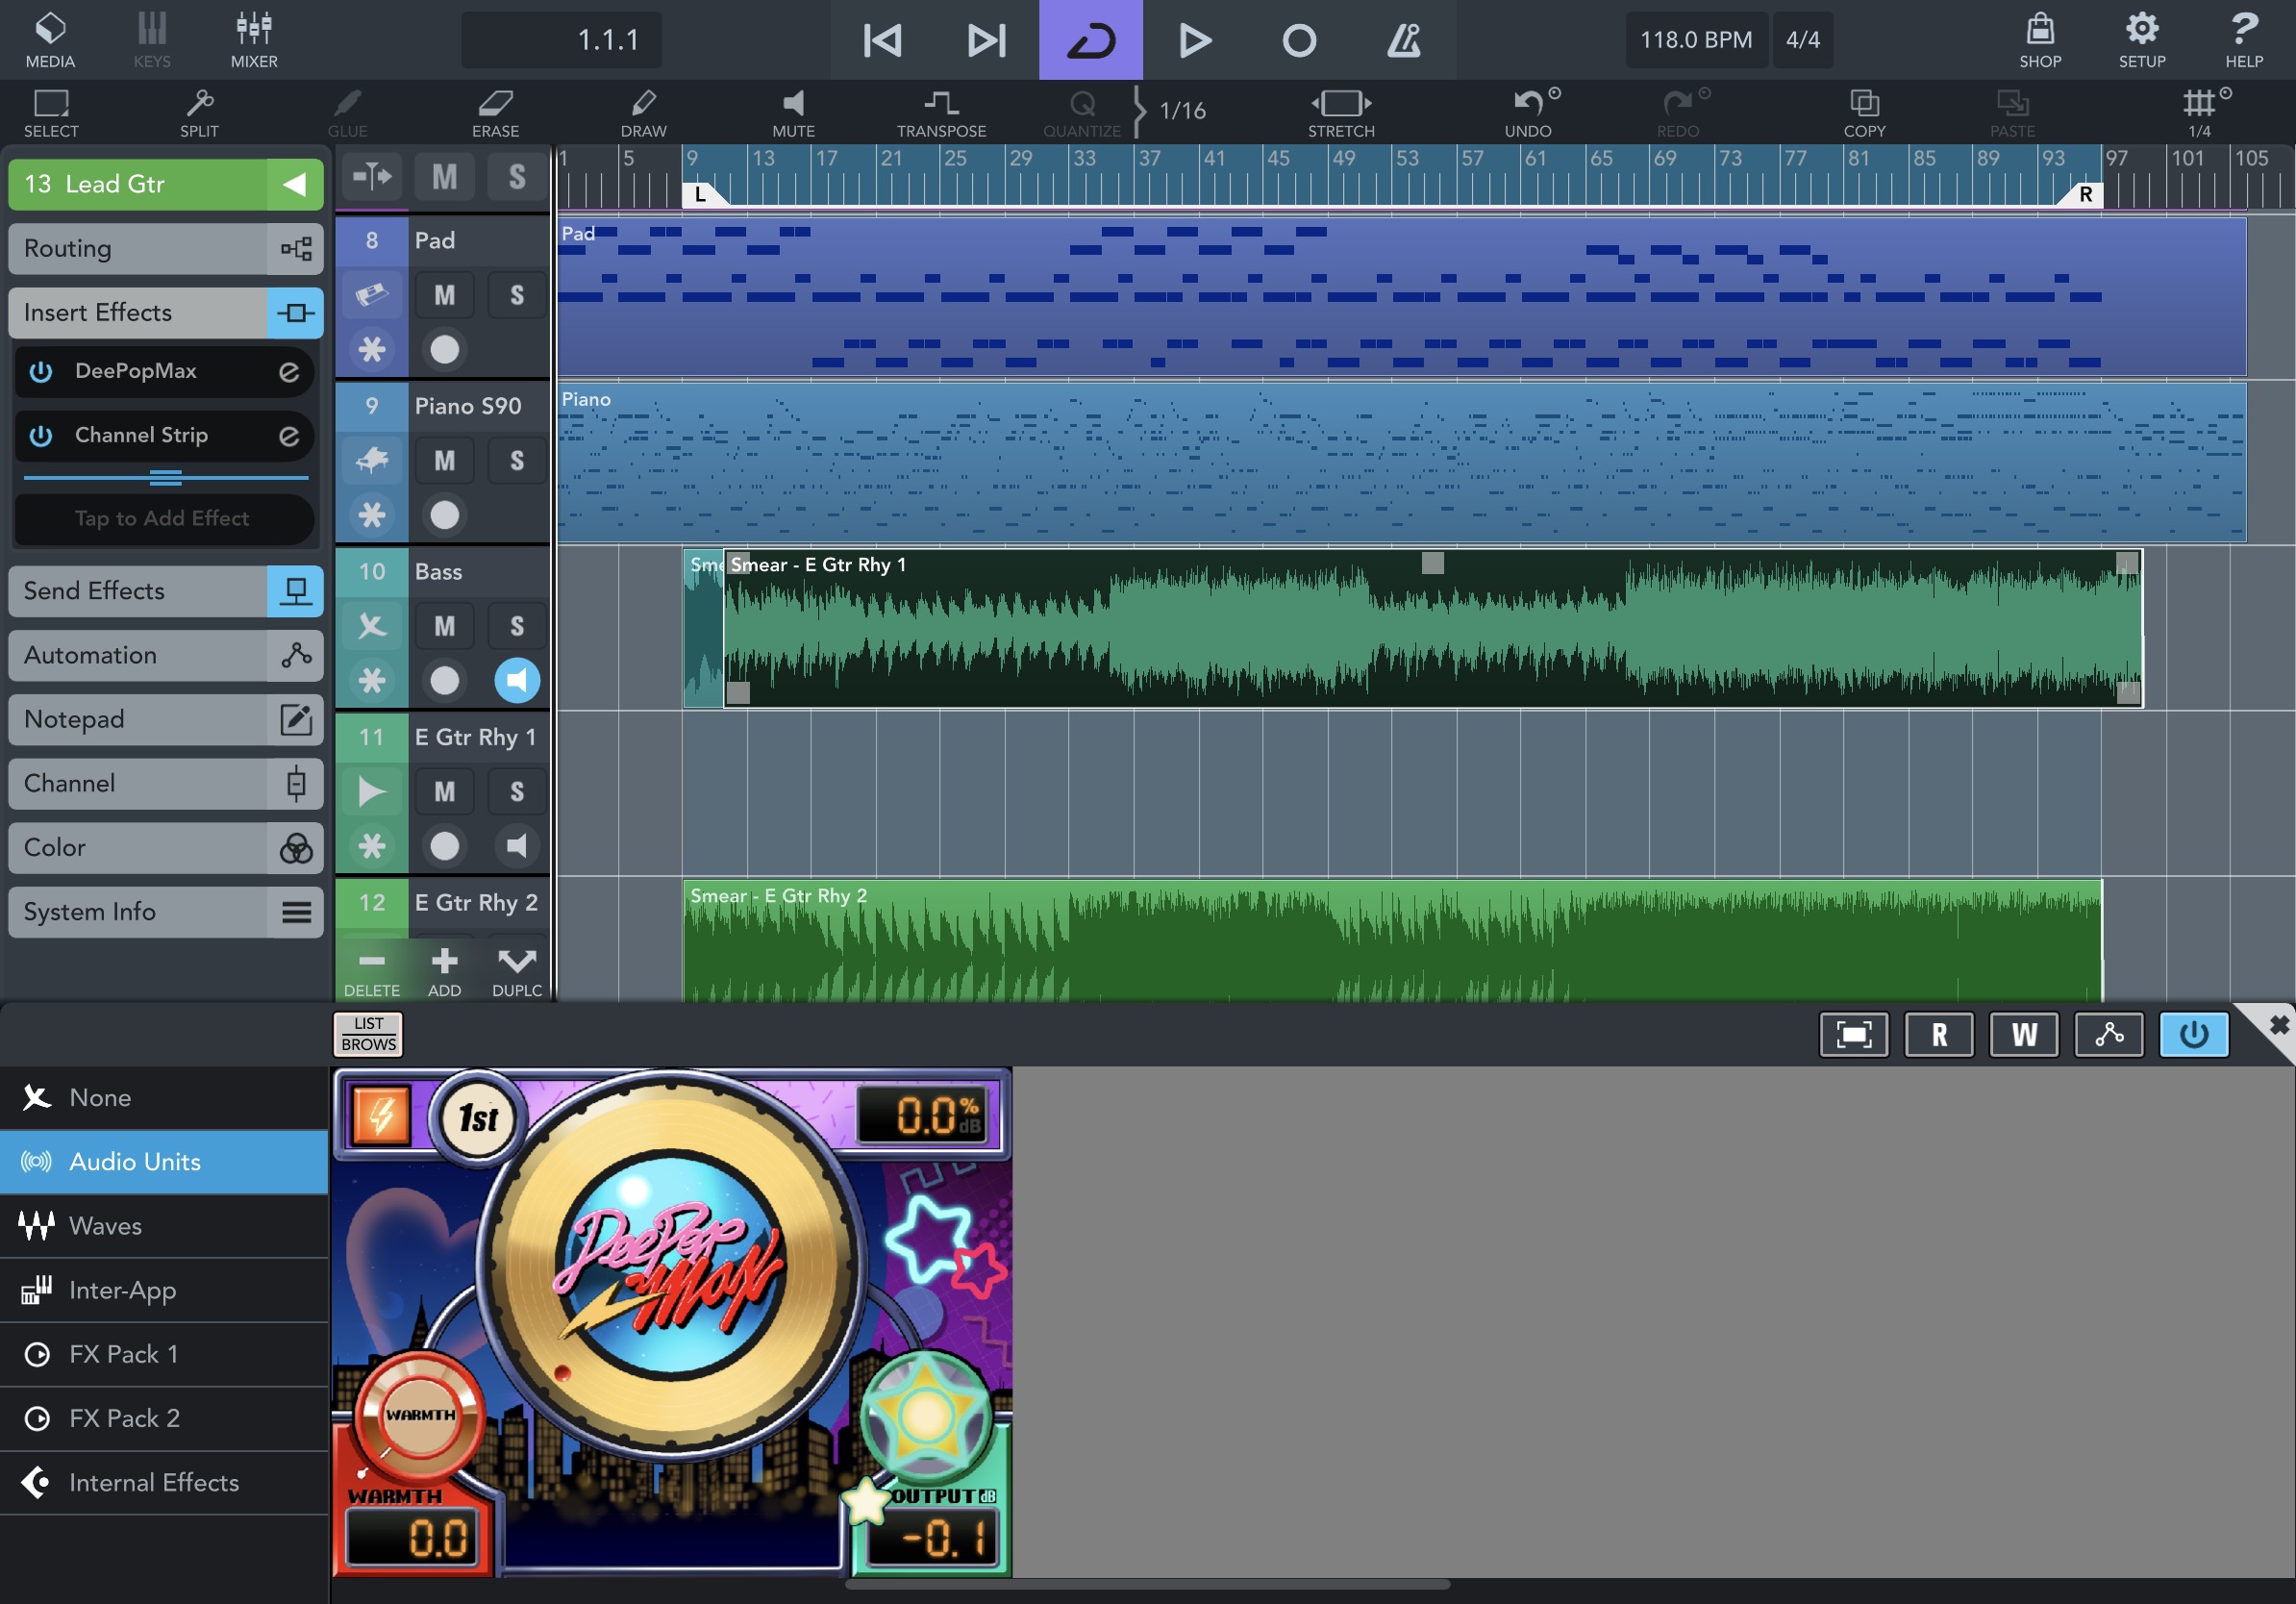Toggle the plugin power bypass button
2296x1604 pixels.
tap(2193, 1034)
